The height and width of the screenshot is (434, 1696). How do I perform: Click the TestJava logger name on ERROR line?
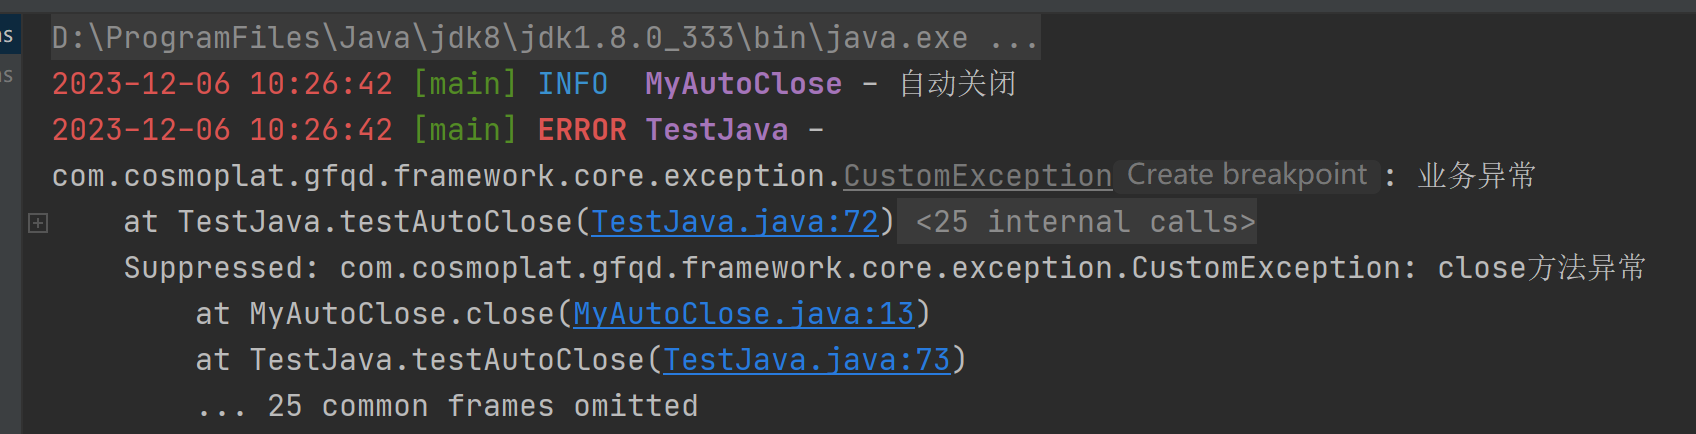tap(716, 130)
